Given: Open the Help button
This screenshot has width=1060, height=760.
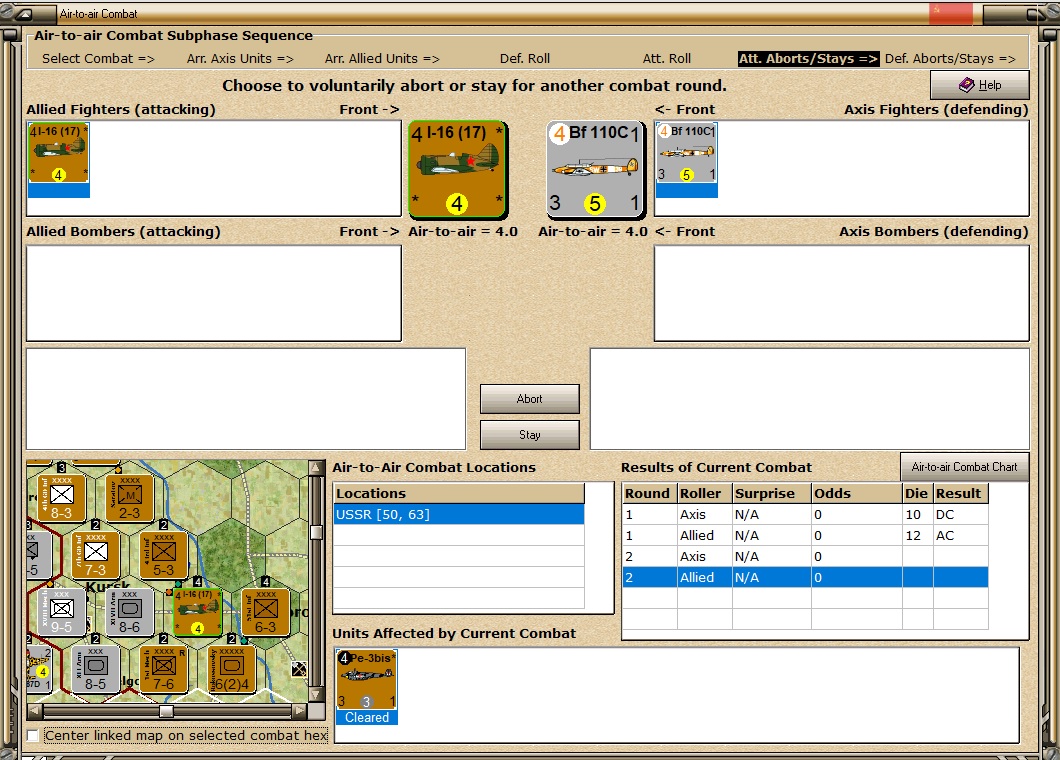Looking at the screenshot, I should [x=980, y=85].
